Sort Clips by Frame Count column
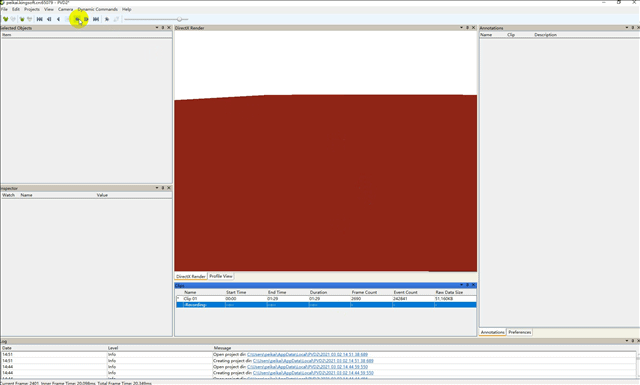 tap(364, 292)
